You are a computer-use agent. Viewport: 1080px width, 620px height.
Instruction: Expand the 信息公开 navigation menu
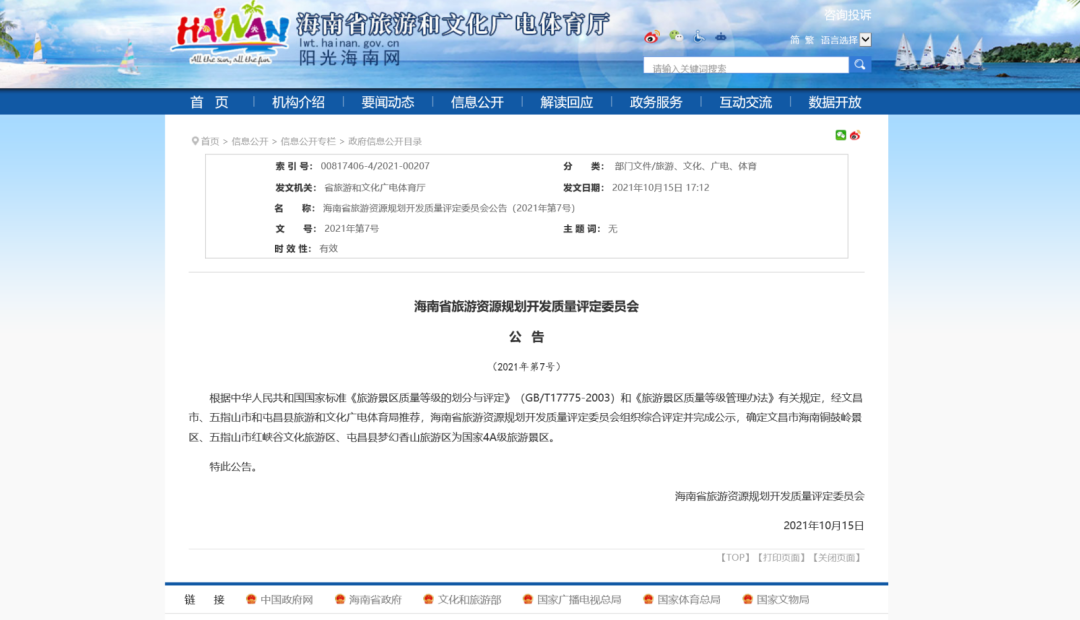point(477,102)
